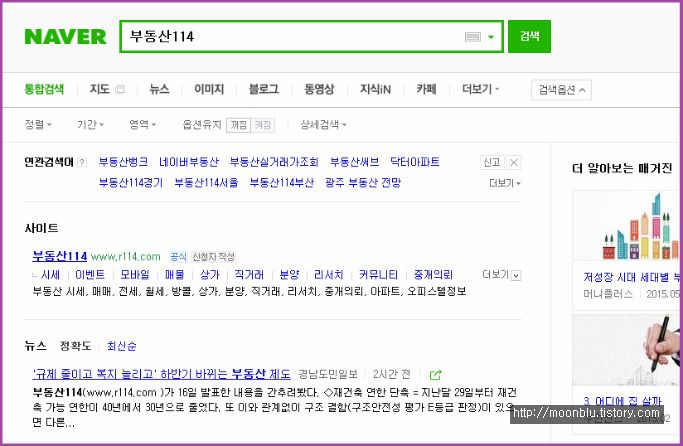Open the '규제 줄이고 복지 늘리고' news headline

coord(162,374)
